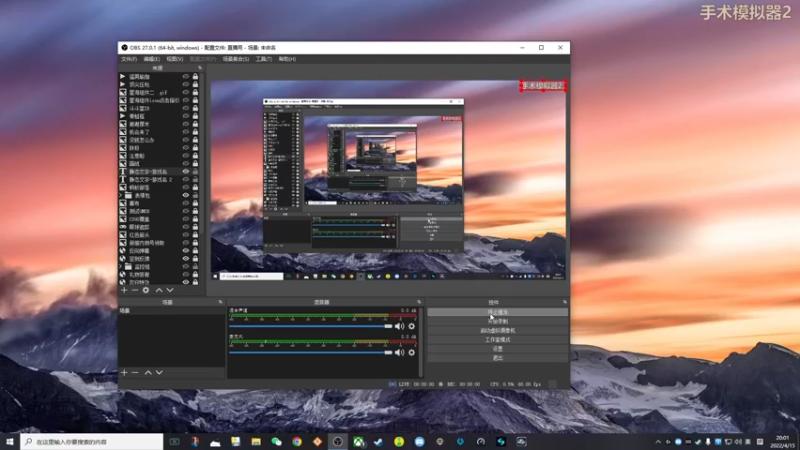Start the virtual camera (启动虚拟摄像机)
The height and width of the screenshot is (450, 800).
pyautogui.click(x=497, y=331)
